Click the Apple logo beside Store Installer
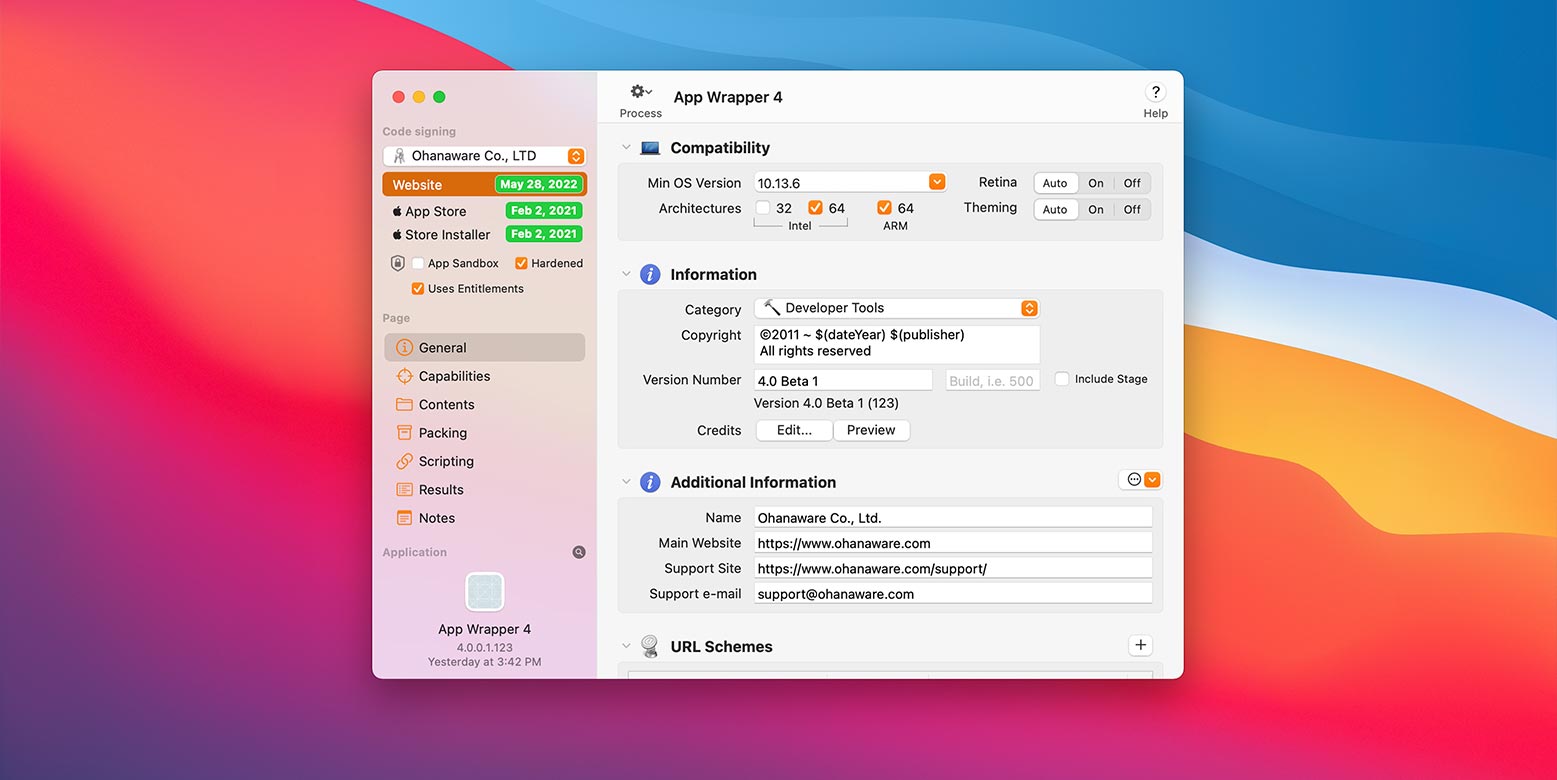The height and width of the screenshot is (780, 1557). tap(397, 234)
